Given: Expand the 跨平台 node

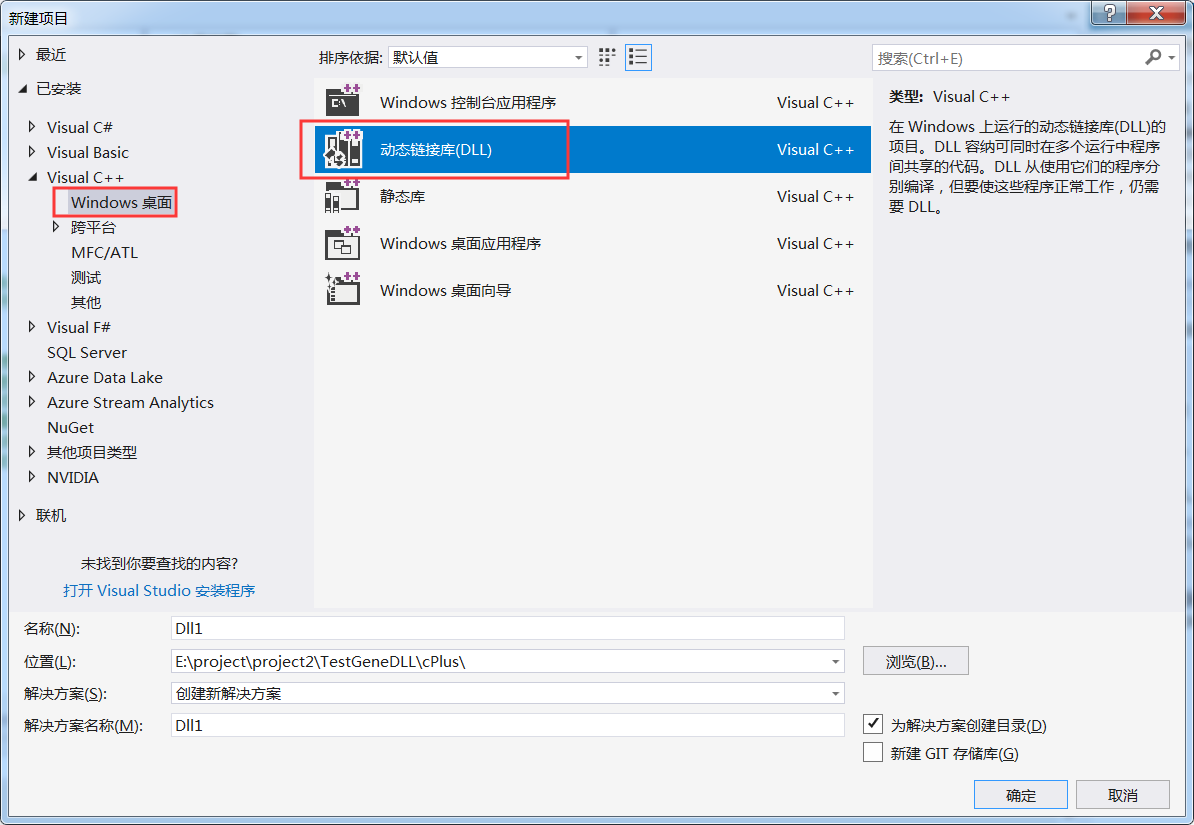Looking at the screenshot, I should (x=56, y=226).
